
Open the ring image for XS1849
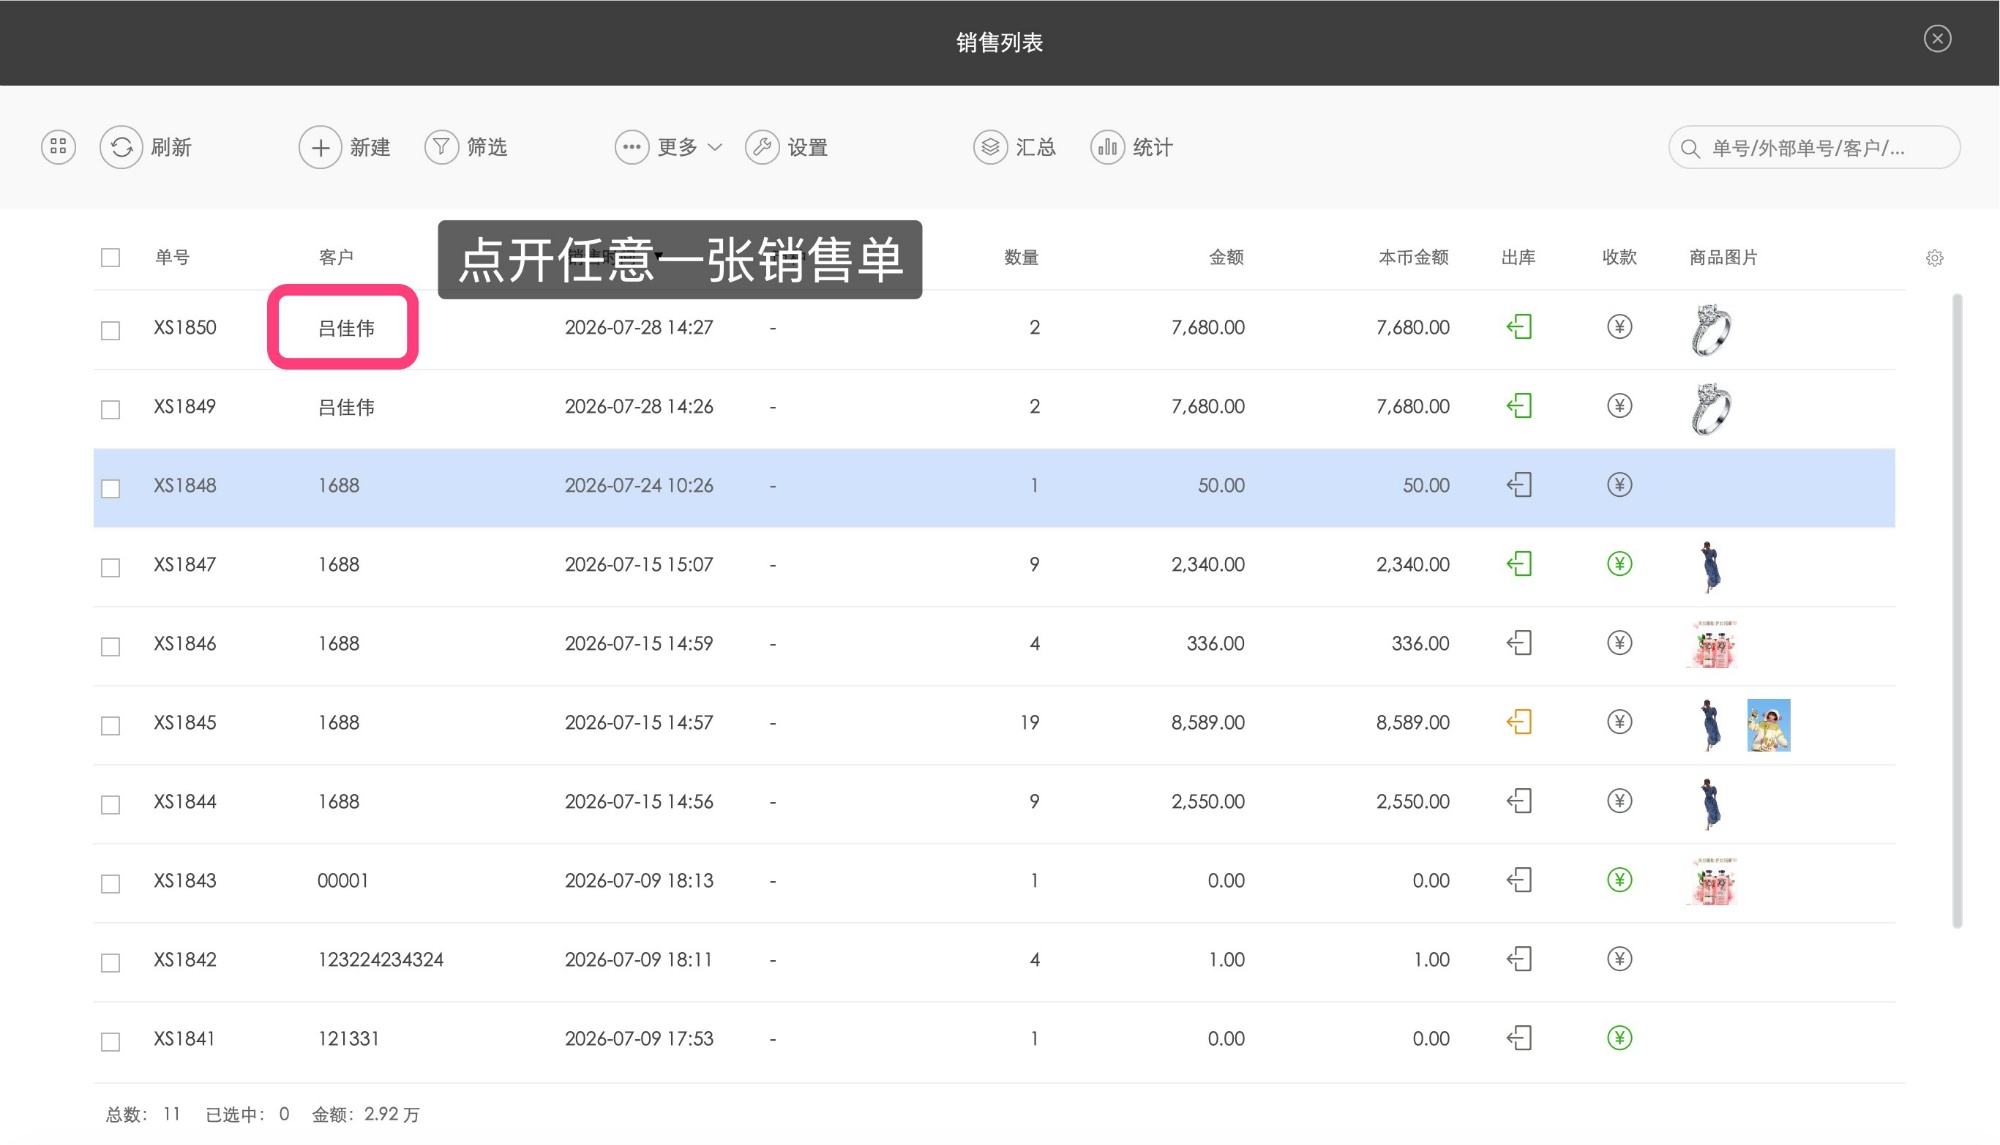tap(1711, 409)
